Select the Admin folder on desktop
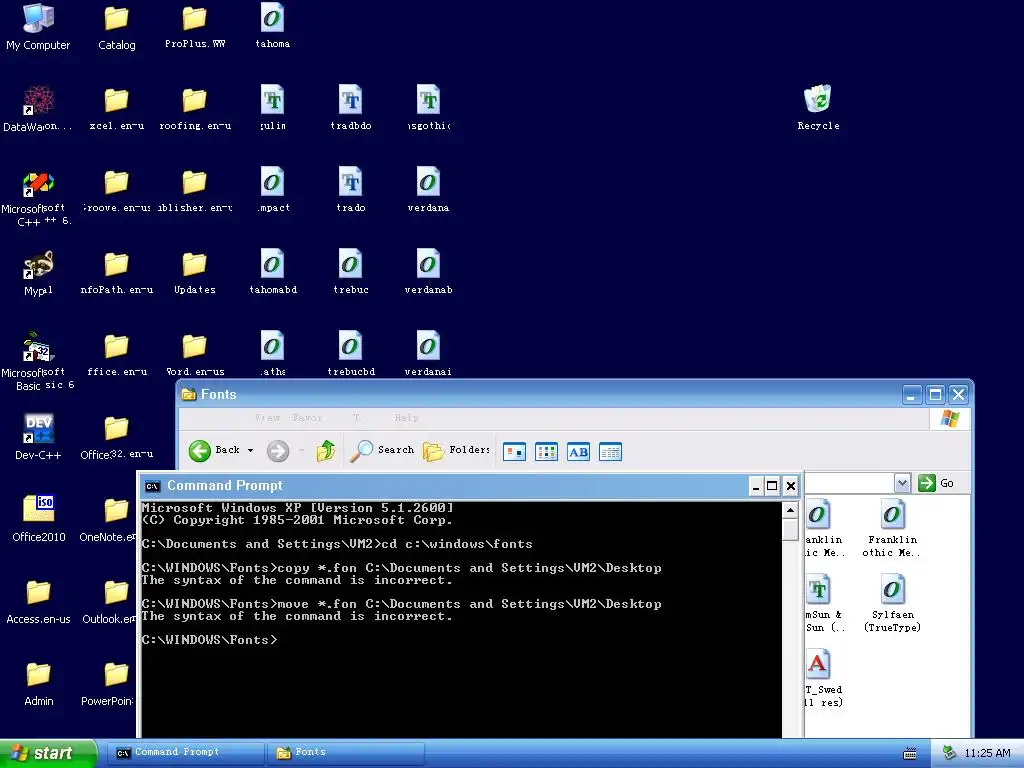Viewport: 1024px width, 768px height. pos(39,683)
